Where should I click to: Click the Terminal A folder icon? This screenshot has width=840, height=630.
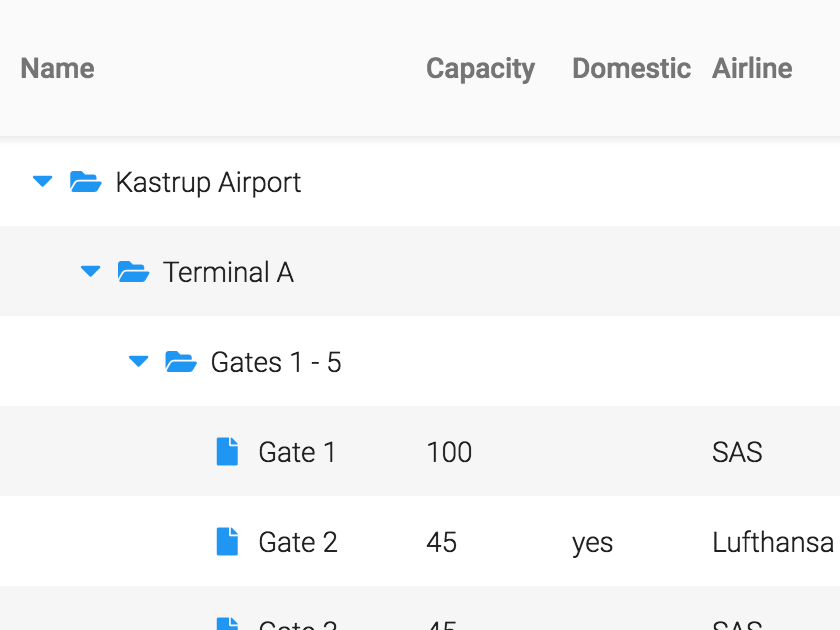133,272
